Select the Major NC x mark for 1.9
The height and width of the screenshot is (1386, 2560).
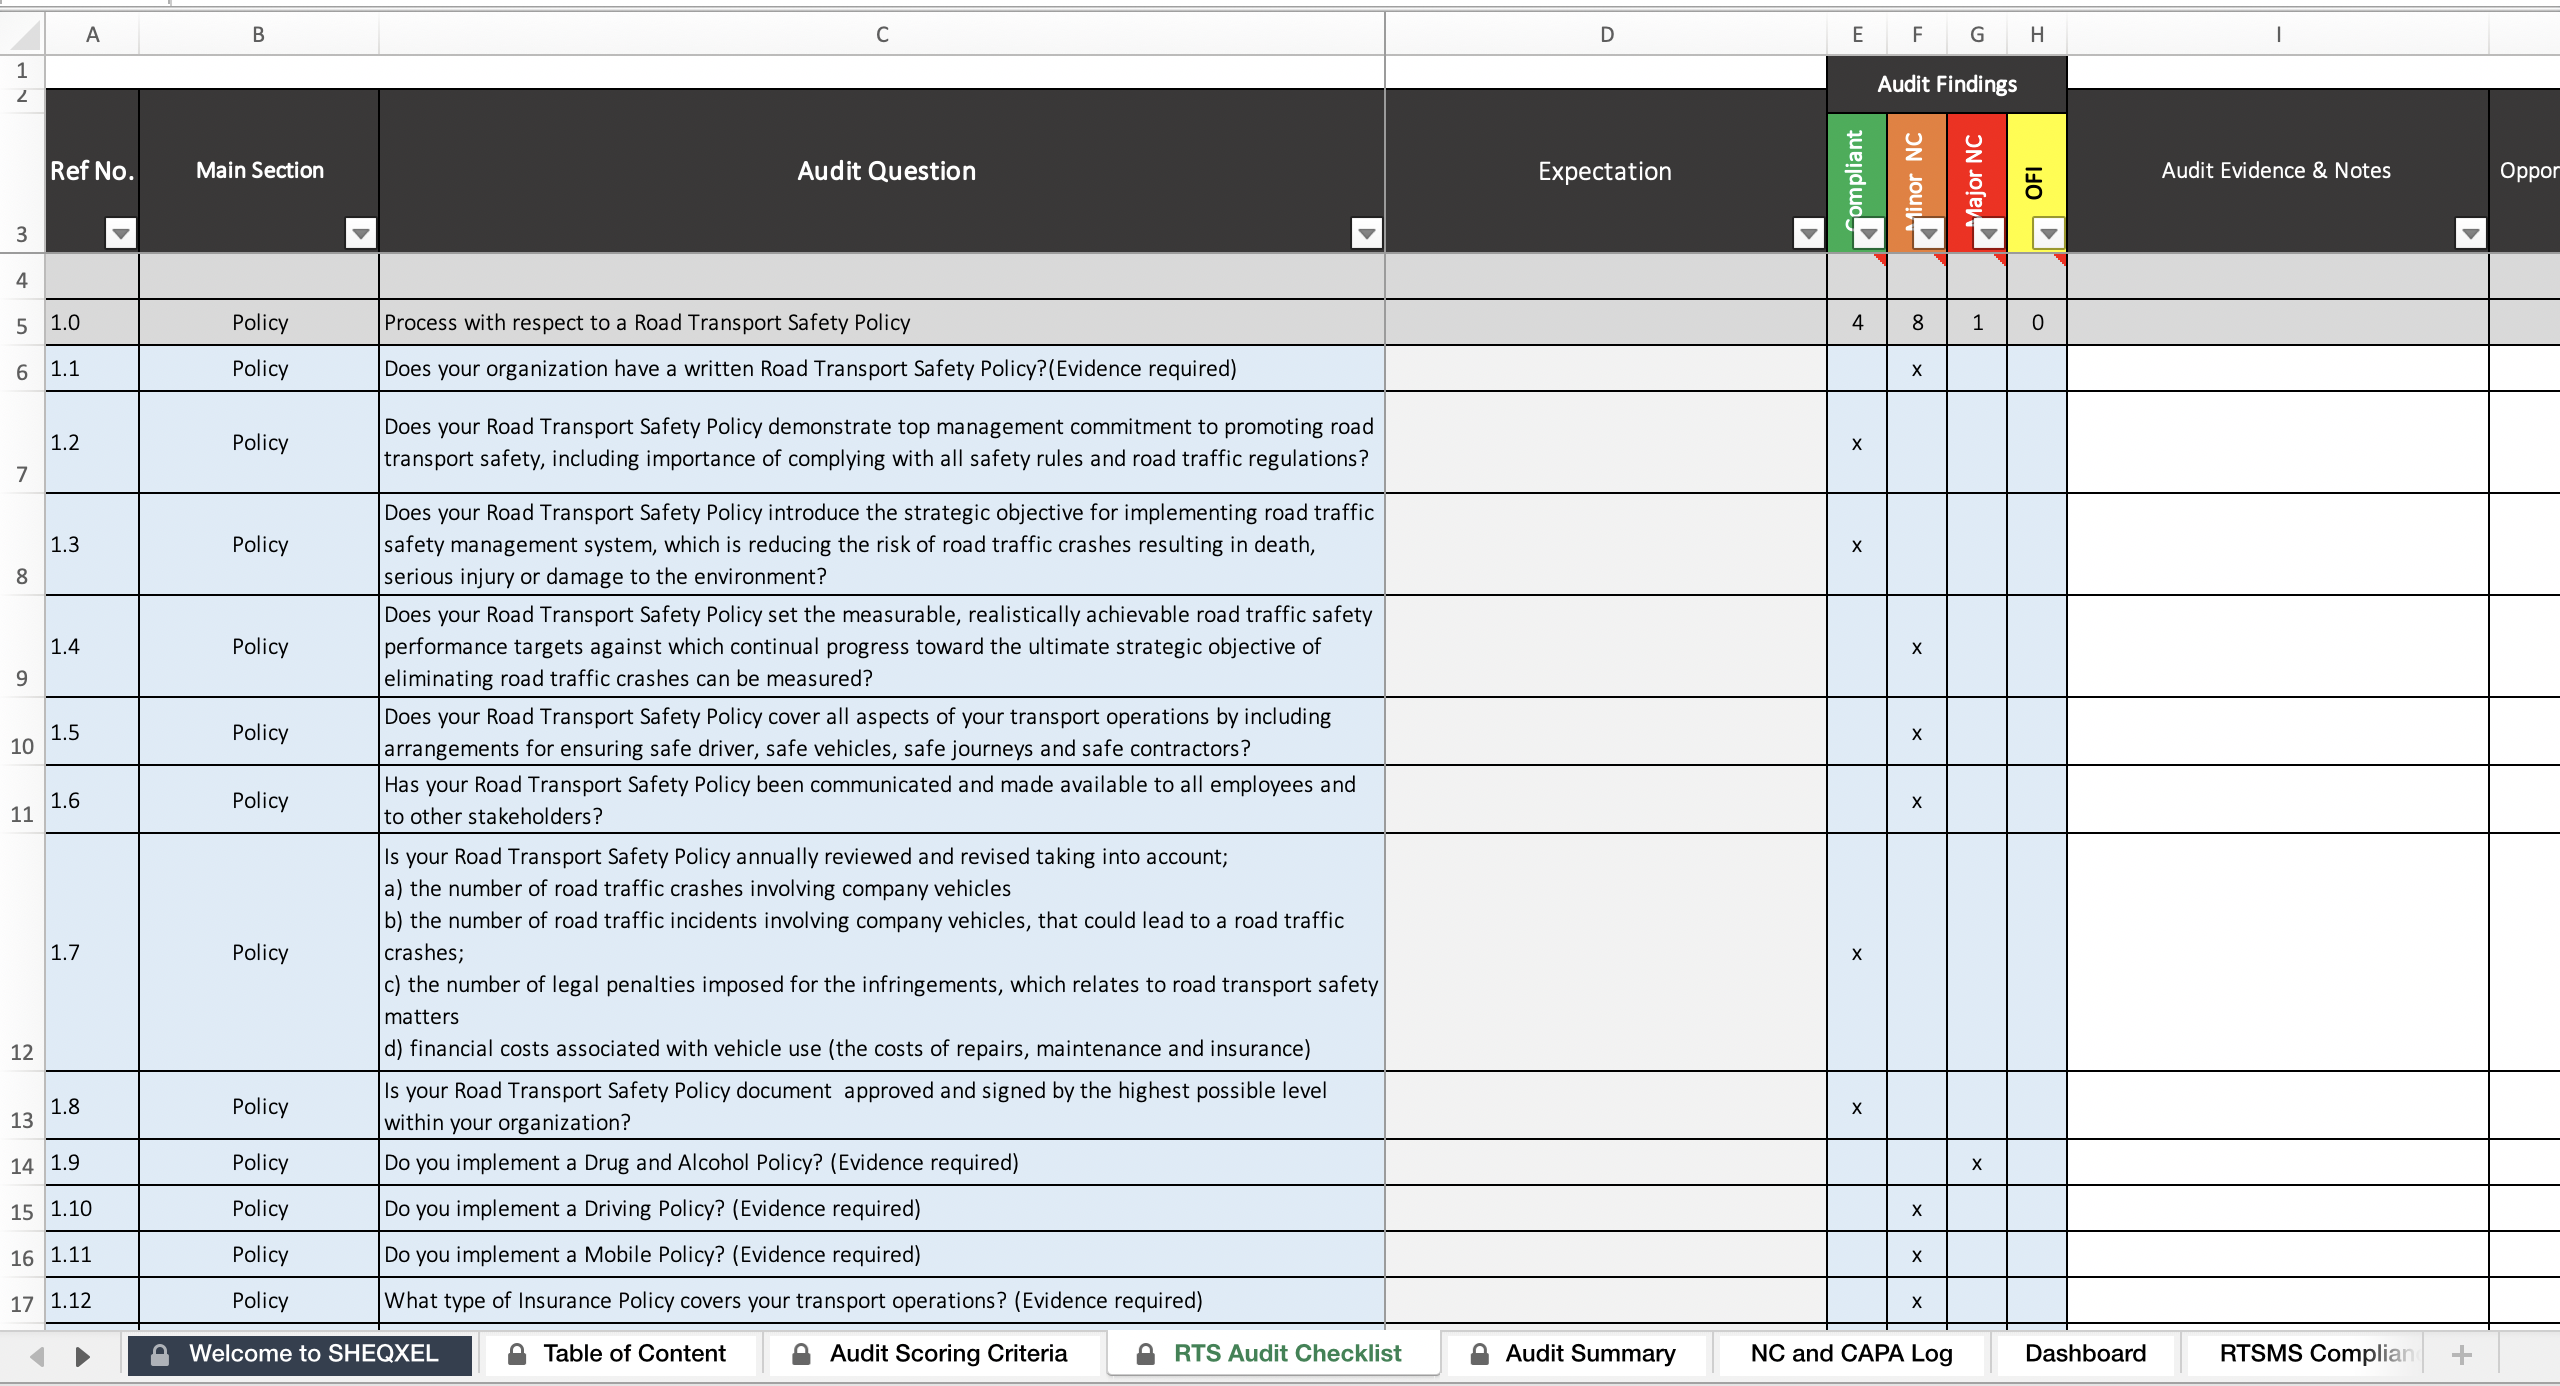coord(1977,1163)
